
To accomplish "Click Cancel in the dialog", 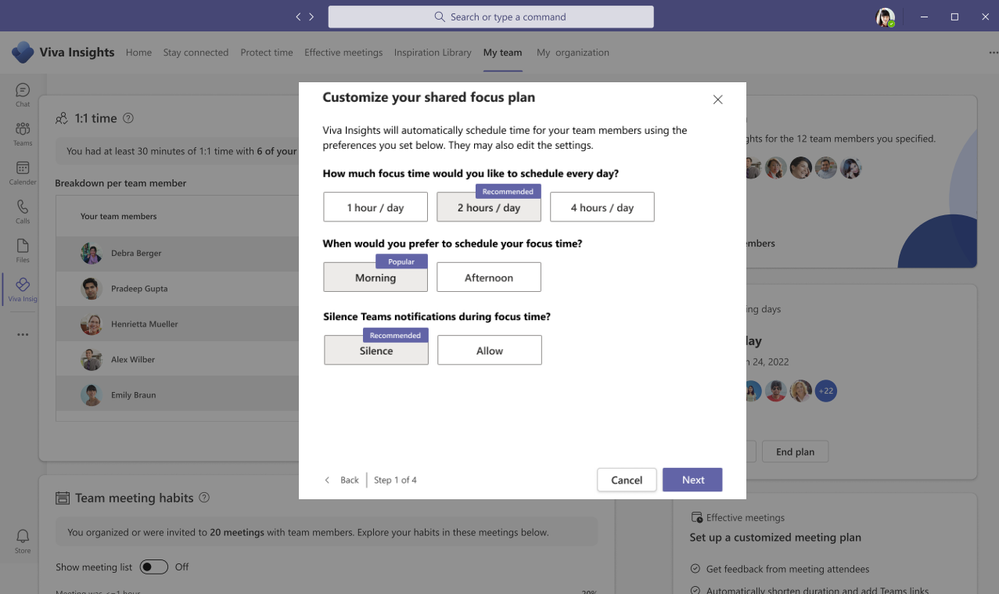I will (626, 480).
